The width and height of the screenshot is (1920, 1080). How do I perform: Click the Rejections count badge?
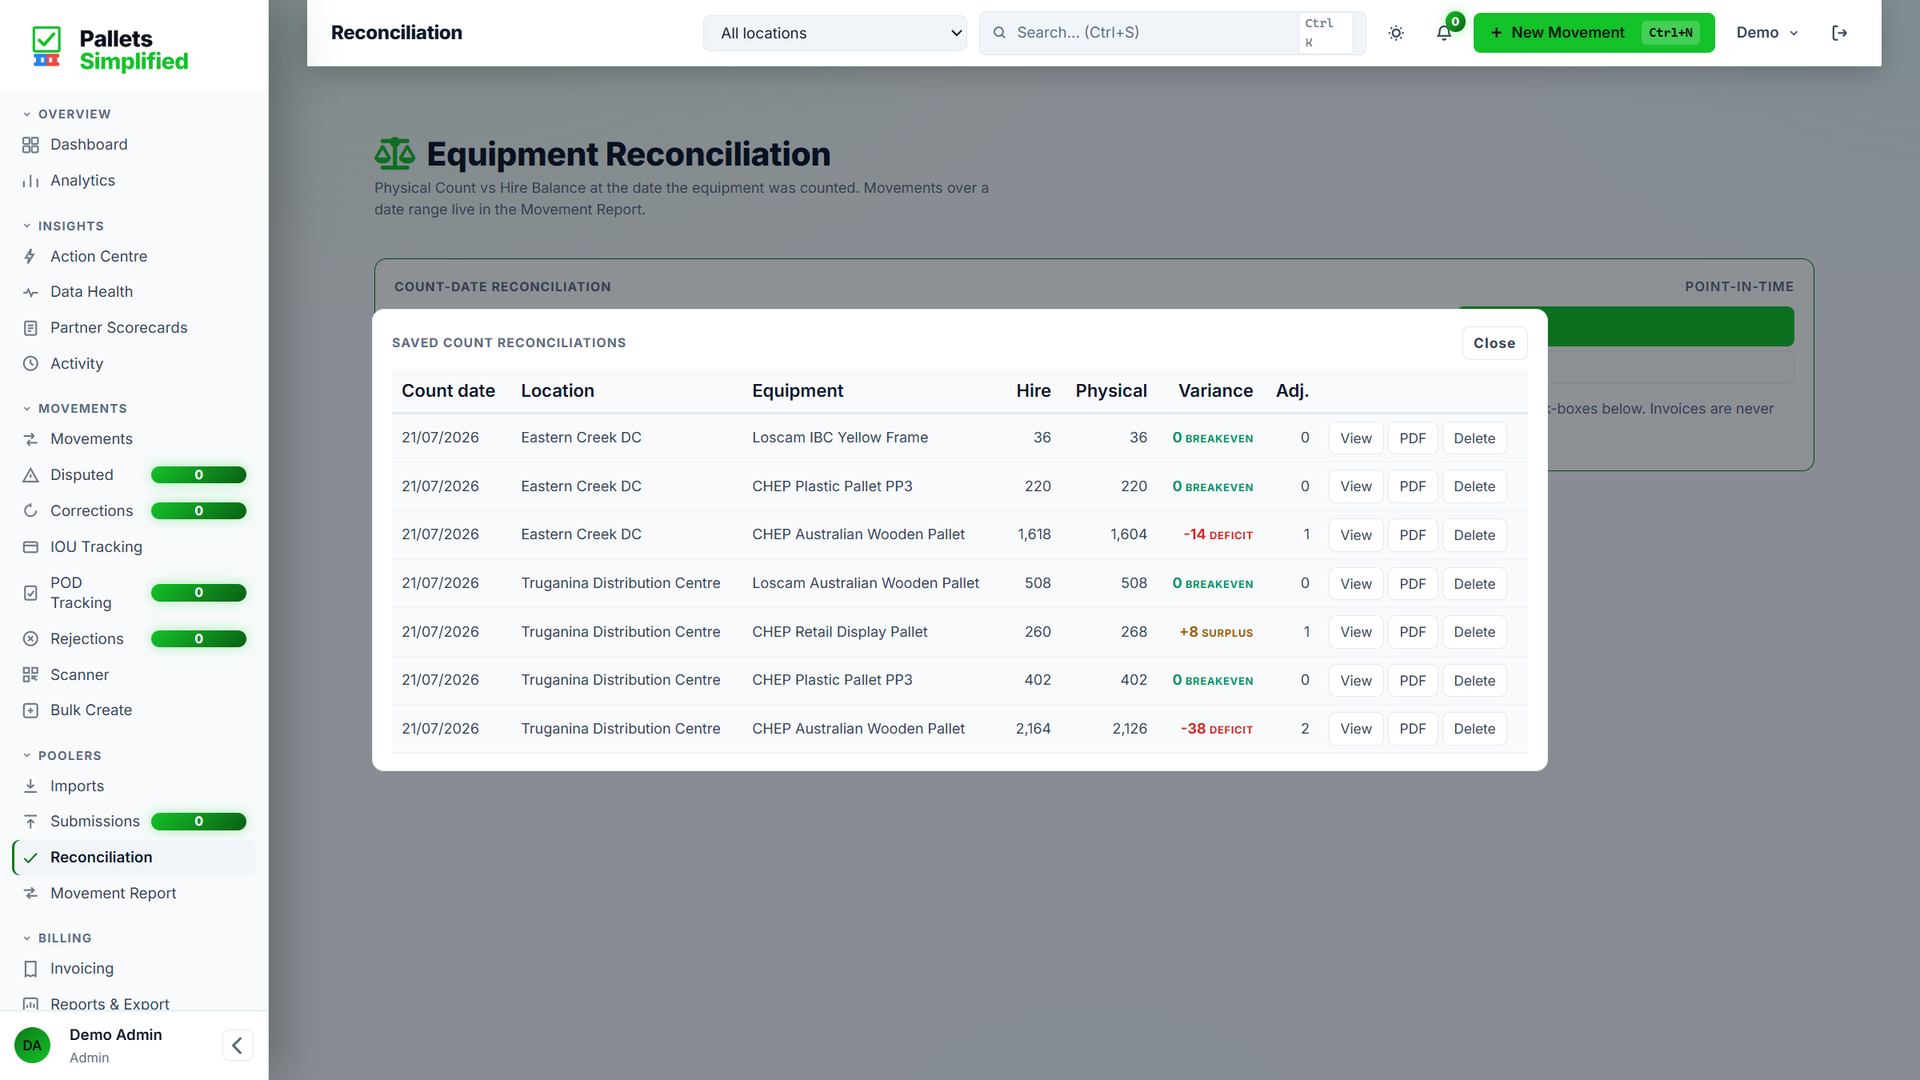click(x=198, y=639)
